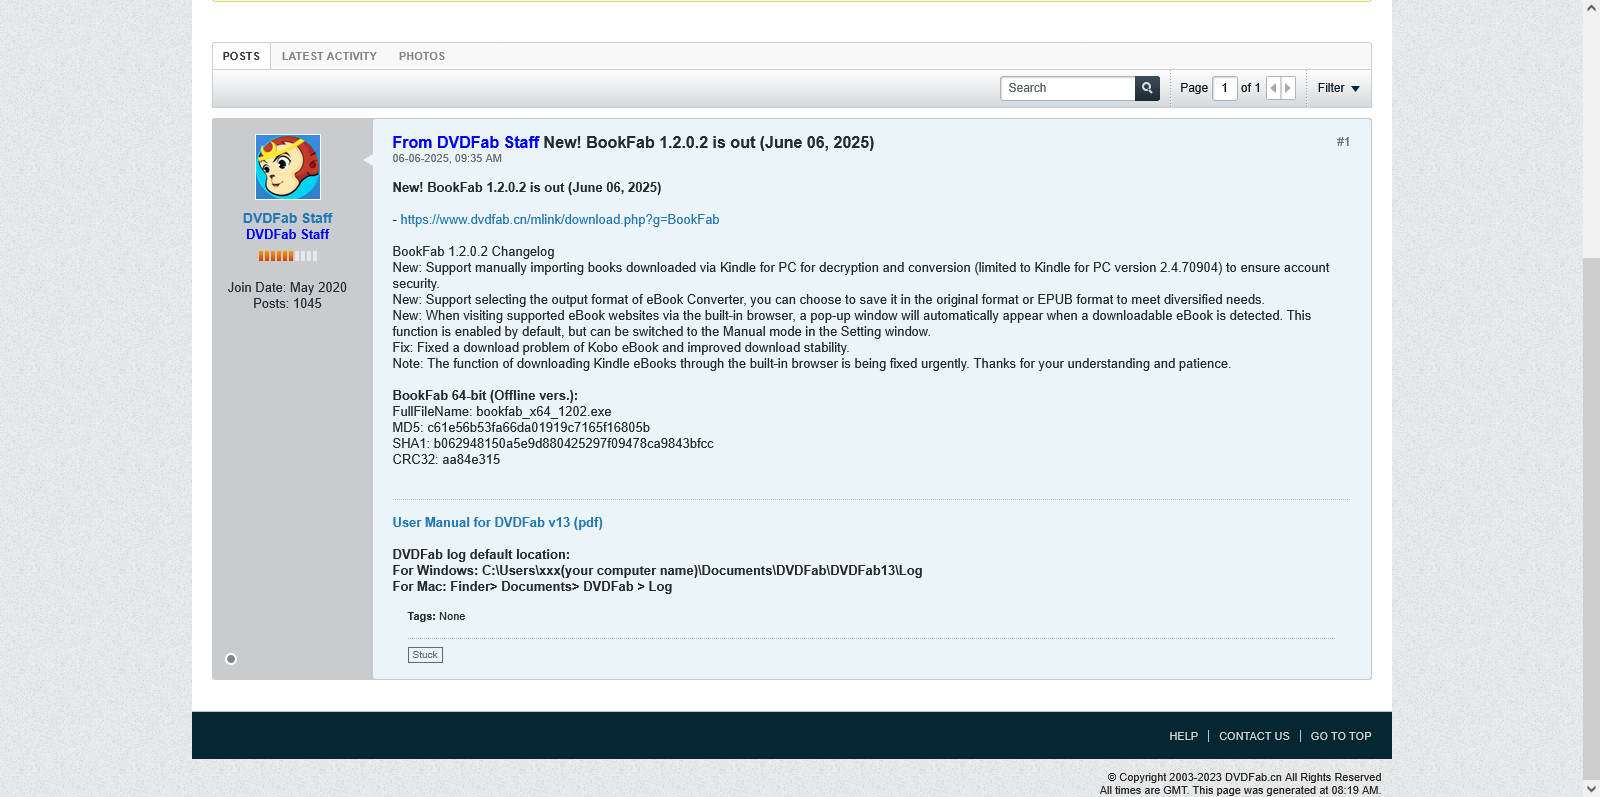Focus the Search input field
Image resolution: width=1600 pixels, height=797 pixels.
point(1067,88)
